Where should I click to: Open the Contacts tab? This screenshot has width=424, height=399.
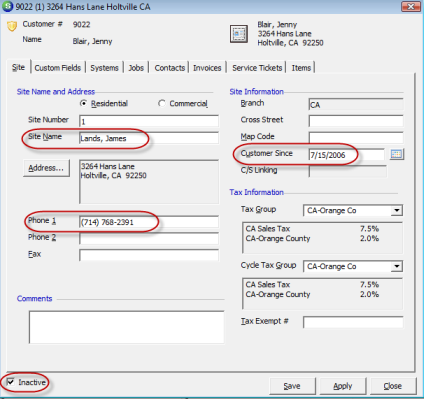click(x=170, y=68)
